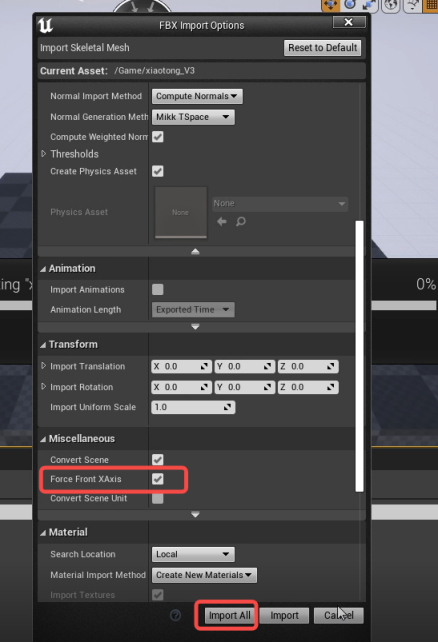Open Search Location Local dropdown
Image resolution: width=438 pixels, height=643 pixels.
[x=193, y=554]
